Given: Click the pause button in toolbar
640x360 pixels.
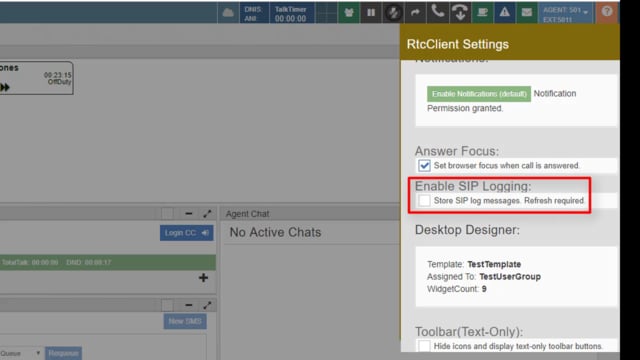Looking at the screenshot, I should pos(371,13).
